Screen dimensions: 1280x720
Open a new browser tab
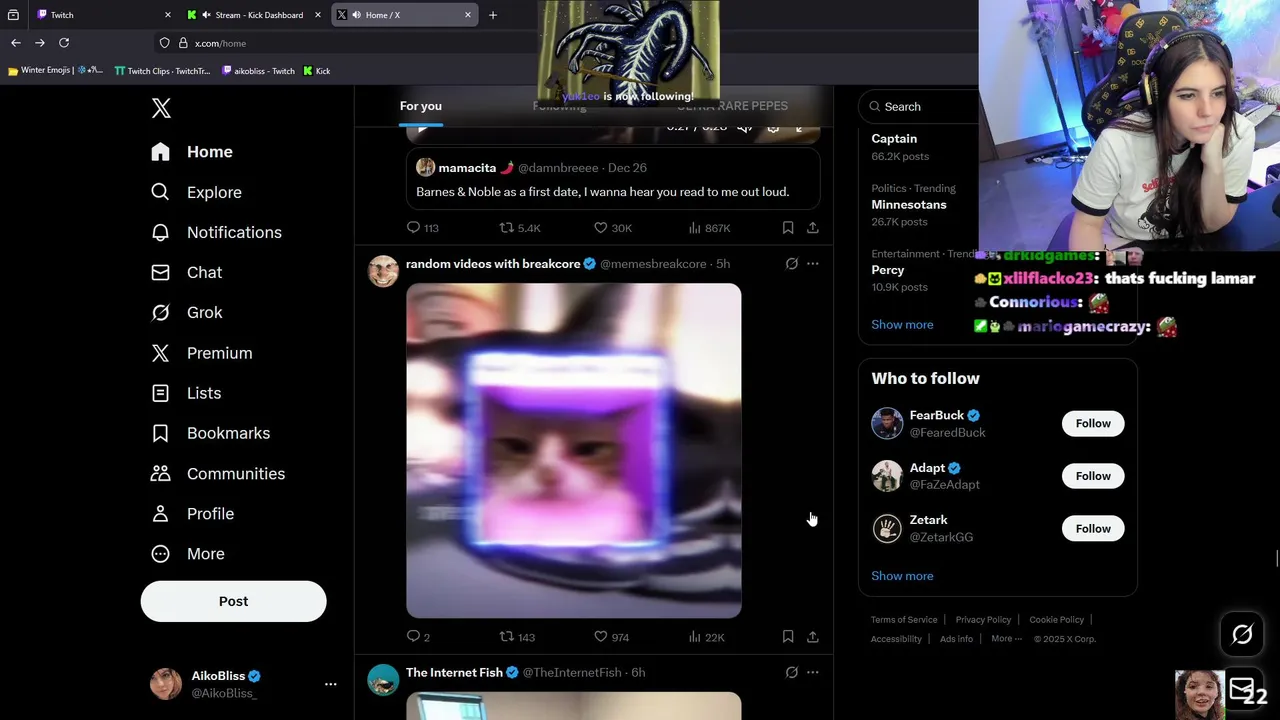(493, 15)
